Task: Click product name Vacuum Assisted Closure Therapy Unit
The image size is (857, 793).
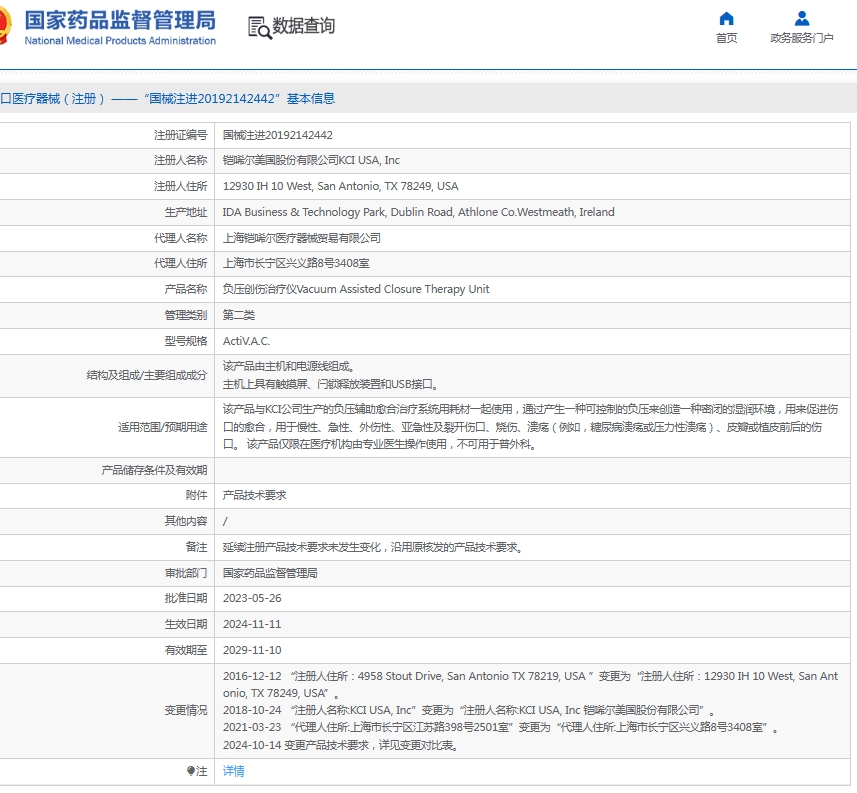Action: 356,289
